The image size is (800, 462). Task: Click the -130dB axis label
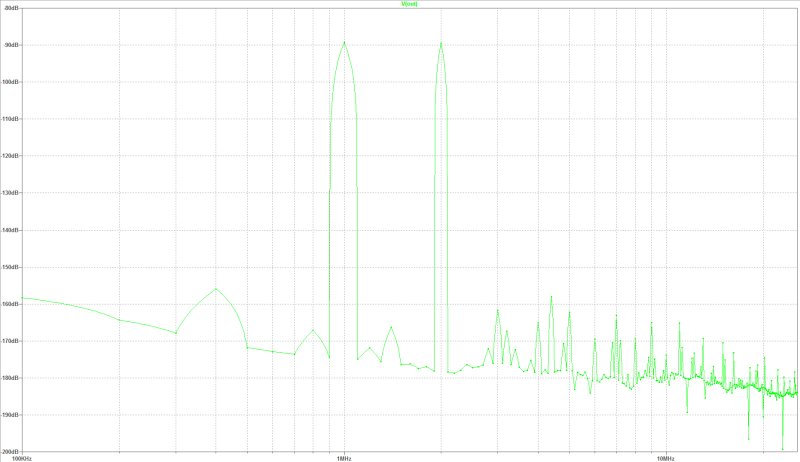(10, 193)
